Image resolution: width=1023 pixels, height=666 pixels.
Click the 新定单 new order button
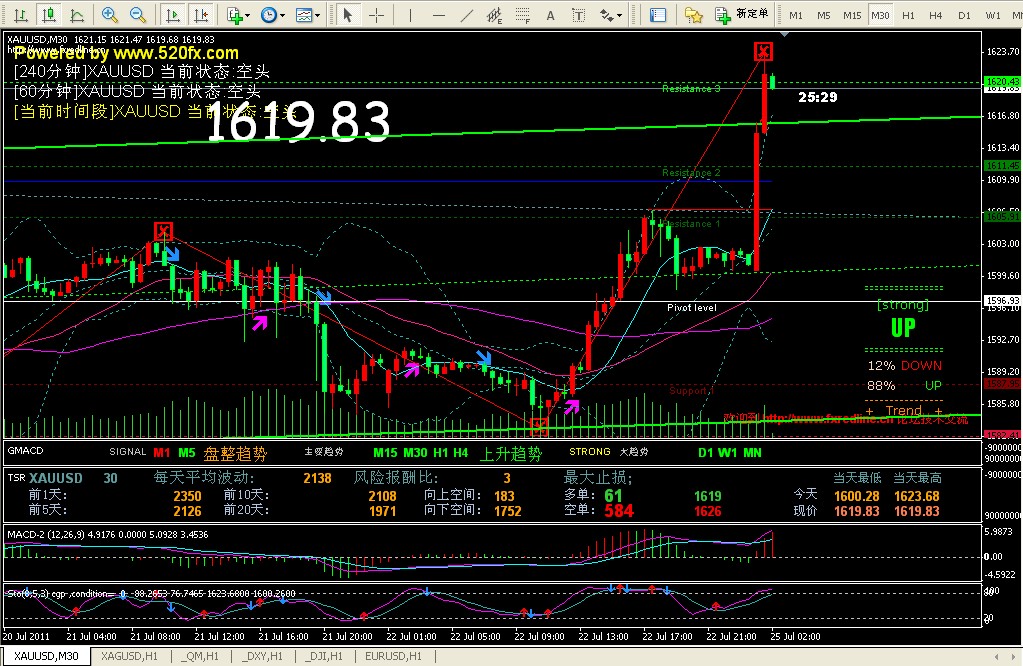(742, 14)
